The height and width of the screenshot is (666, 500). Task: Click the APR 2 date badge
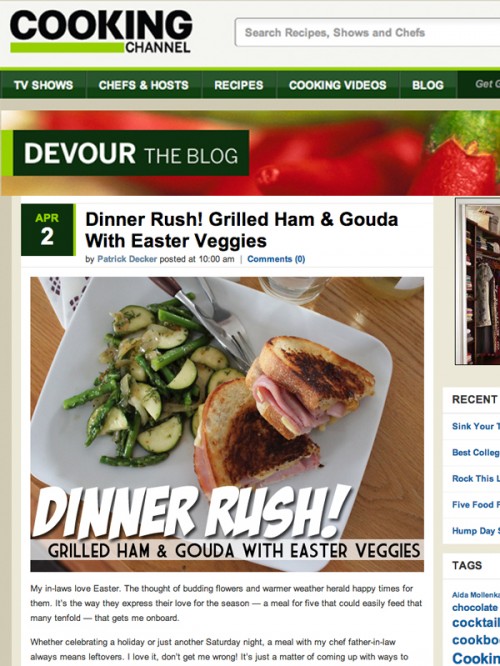[x=48, y=230]
